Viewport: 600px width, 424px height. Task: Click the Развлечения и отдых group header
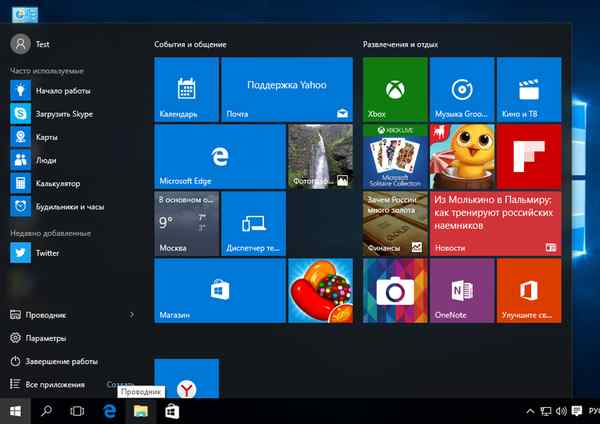(x=400, y=44)
